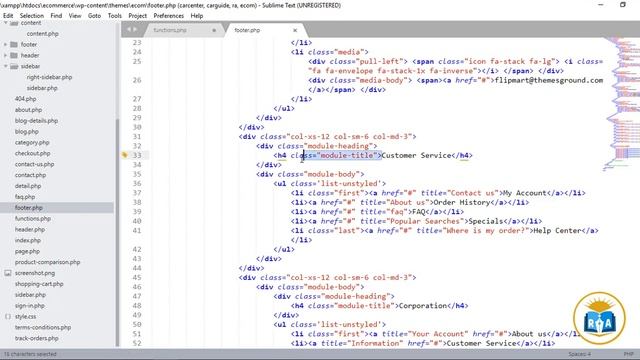Click the sidebar vertical scrollbar
640x360 pixels.
(x=118, y=233)
